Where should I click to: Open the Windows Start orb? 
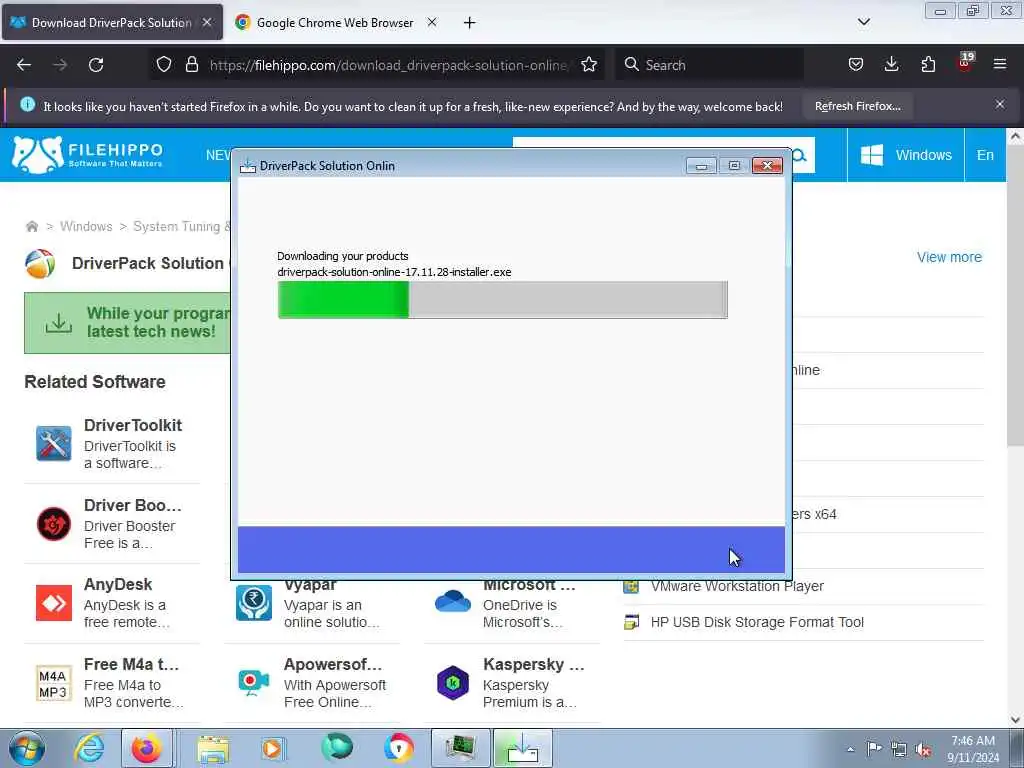27,748
